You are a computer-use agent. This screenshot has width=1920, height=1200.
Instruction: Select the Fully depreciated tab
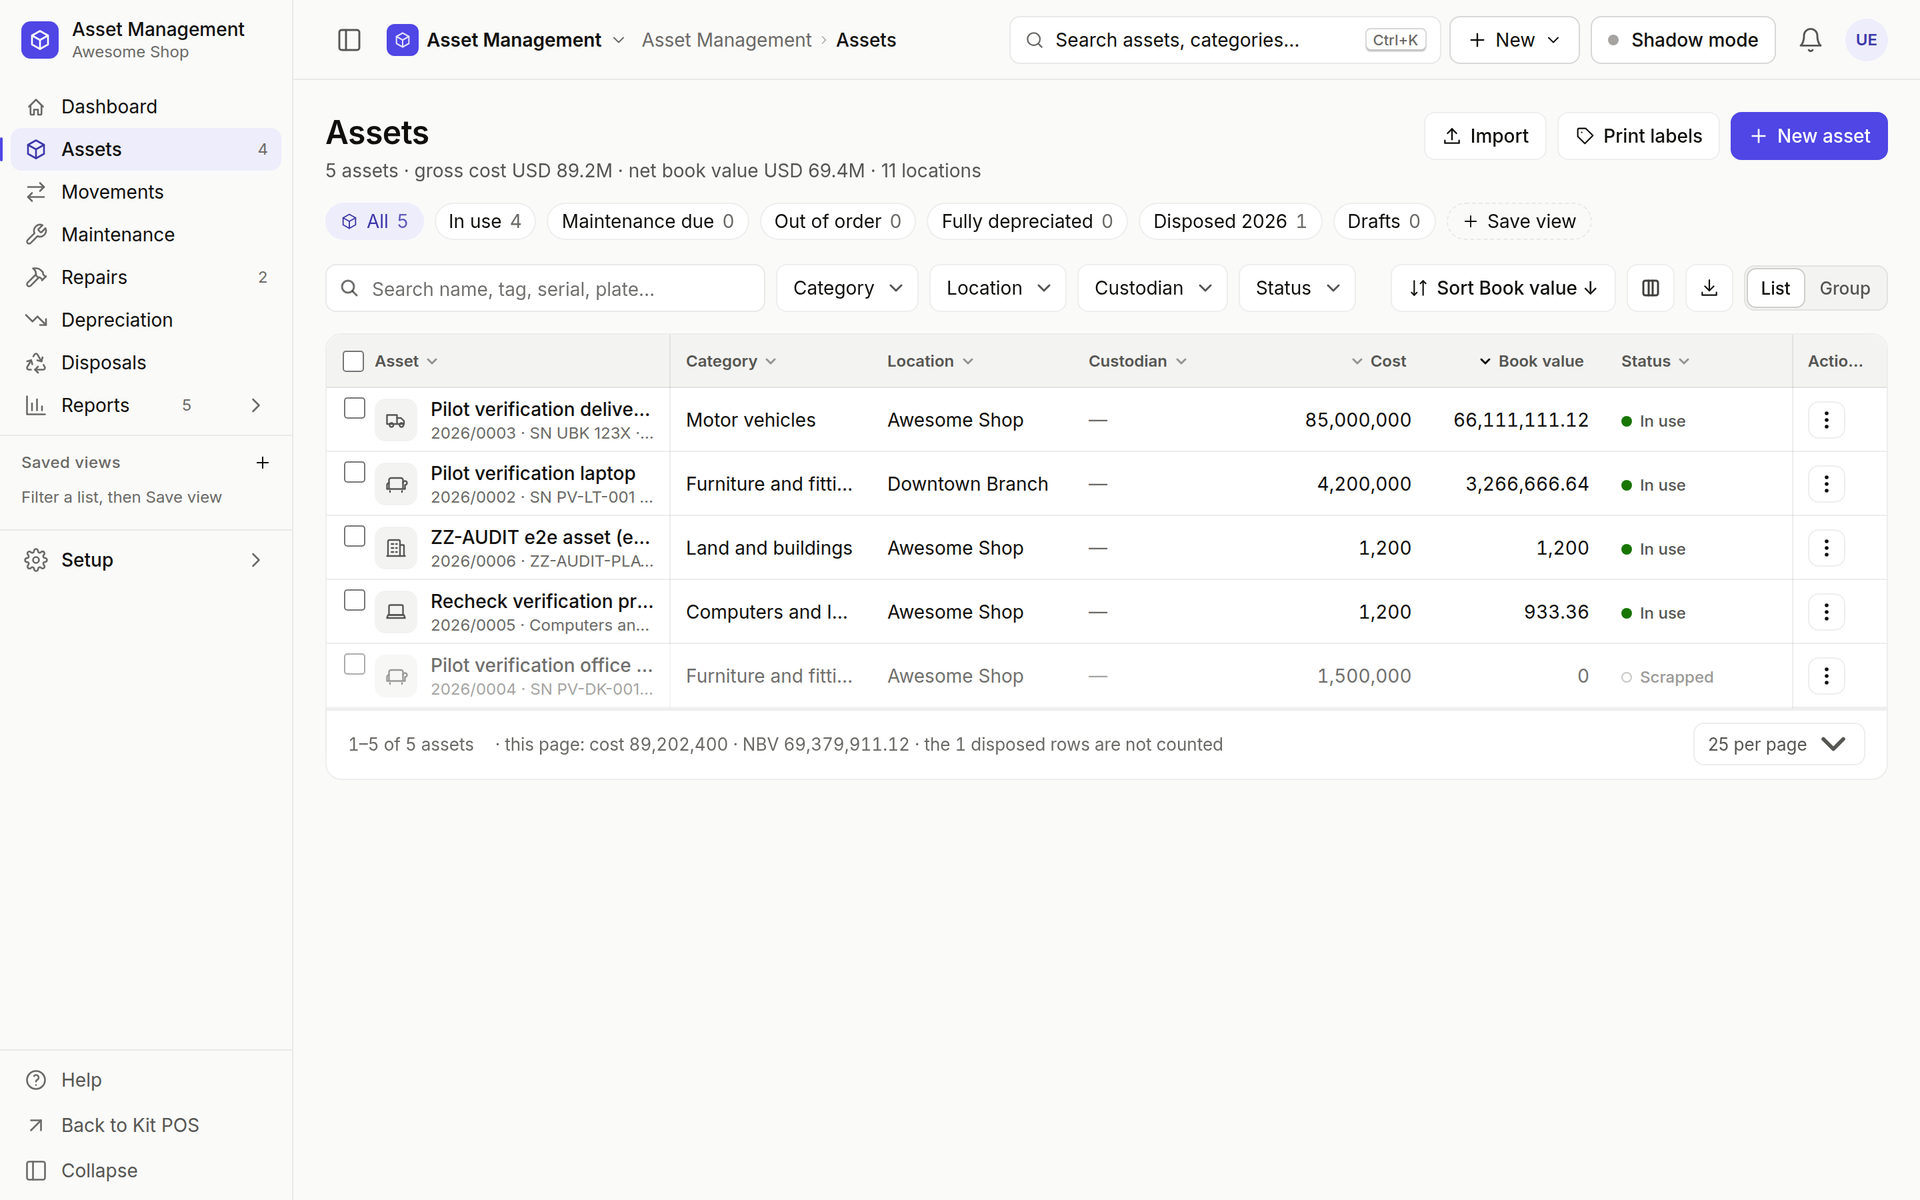pyautogui.click(x=1027, y=221)
